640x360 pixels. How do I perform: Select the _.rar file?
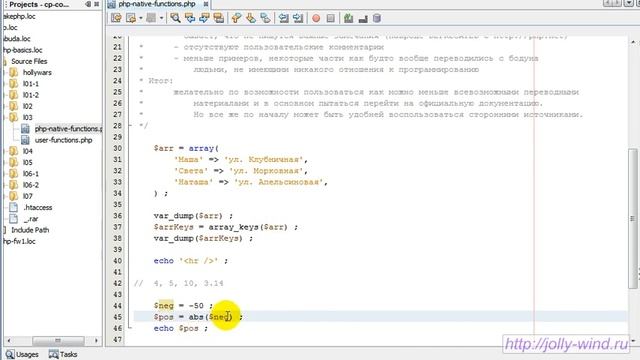point(31,219)
